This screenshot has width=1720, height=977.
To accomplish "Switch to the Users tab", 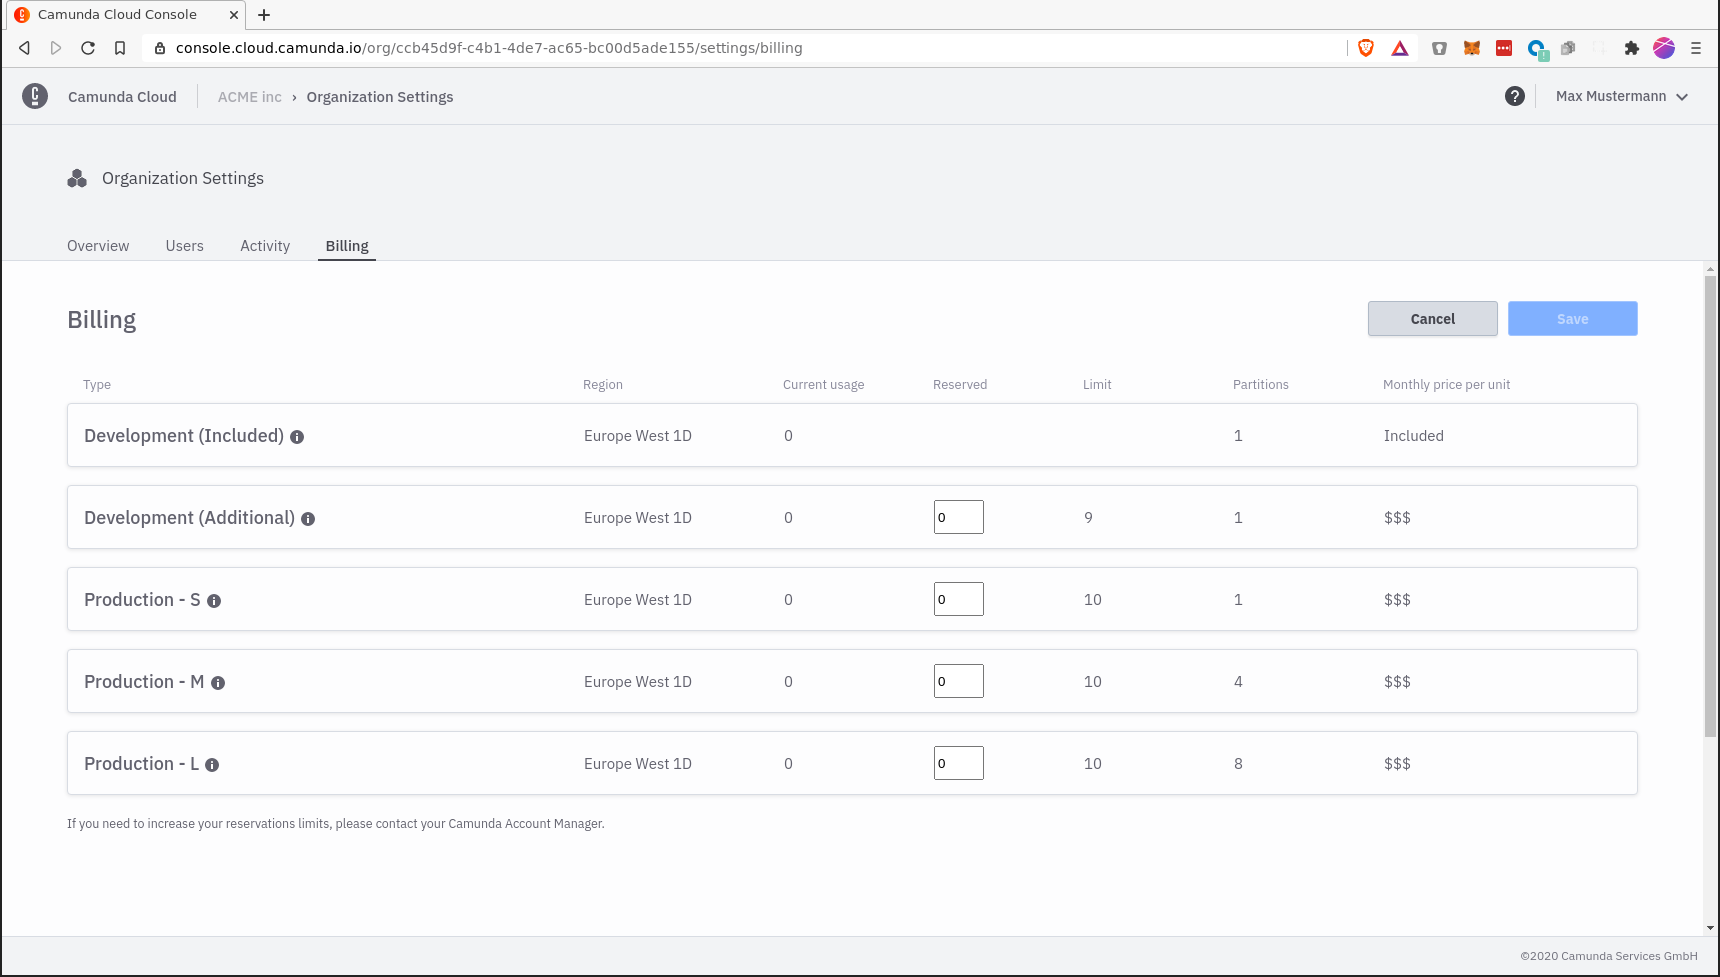I will pos(185,246).
